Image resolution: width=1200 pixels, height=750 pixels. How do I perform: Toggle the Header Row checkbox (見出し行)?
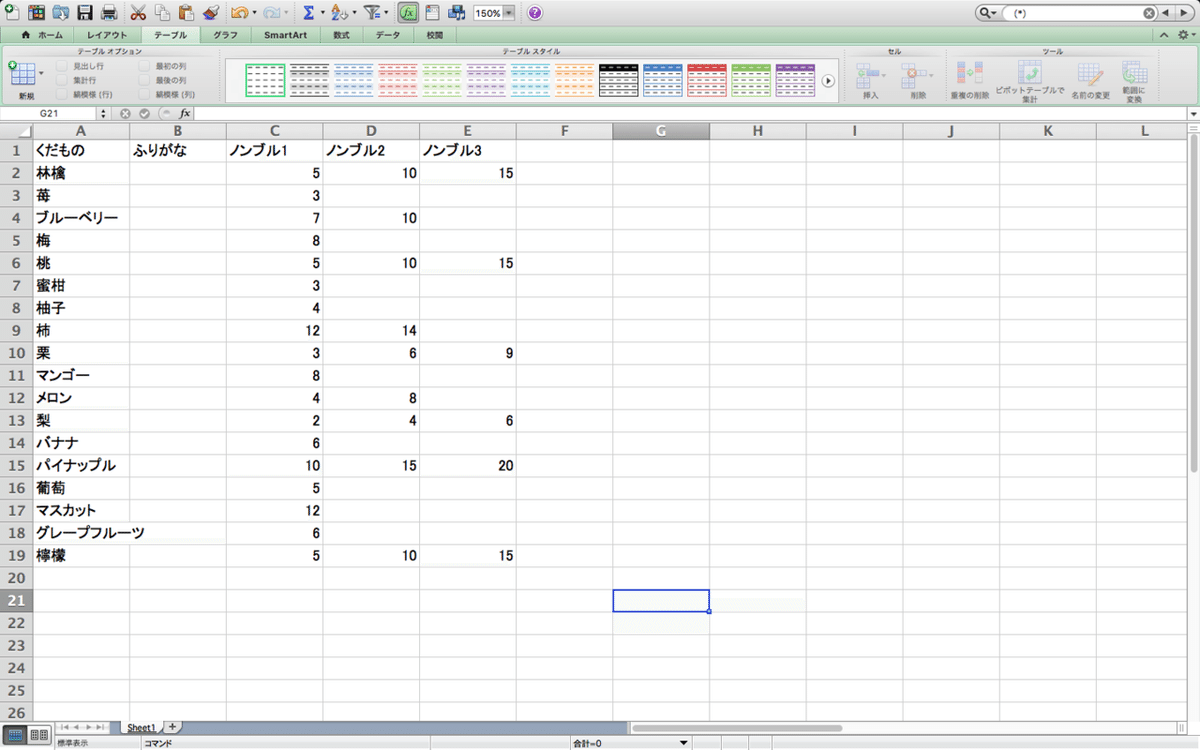click(x=62, y=66)
